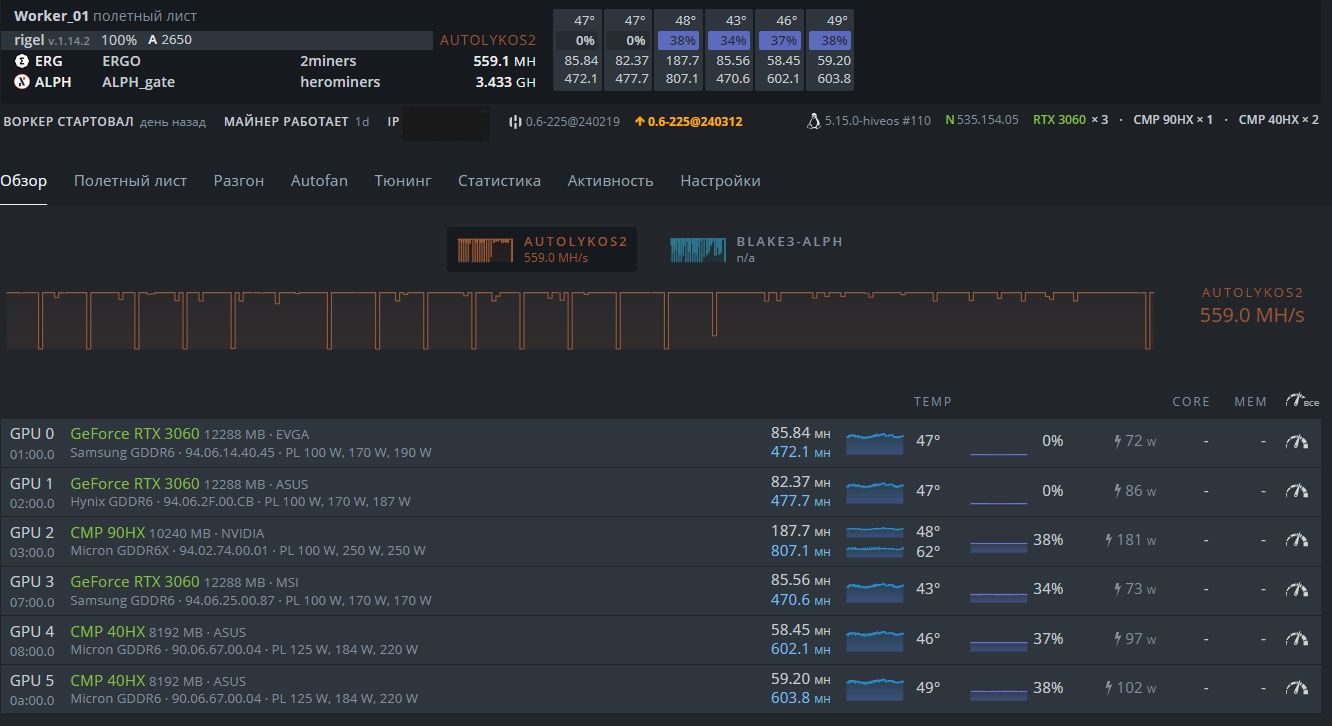The height and width of the screenshot is (726, 1332).
Task: Open the Активность tab
Action: pyautogui.click(x=610, y=181)
